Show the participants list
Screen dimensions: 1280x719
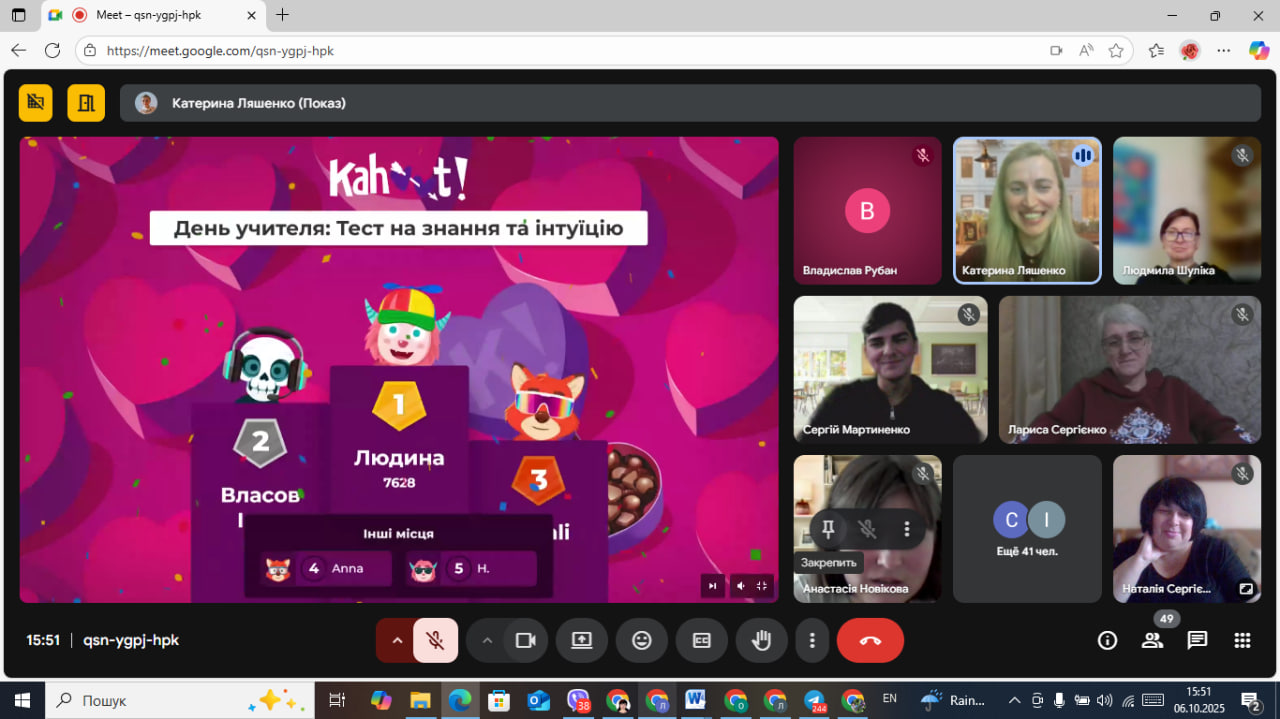[x=1152, y=641]
